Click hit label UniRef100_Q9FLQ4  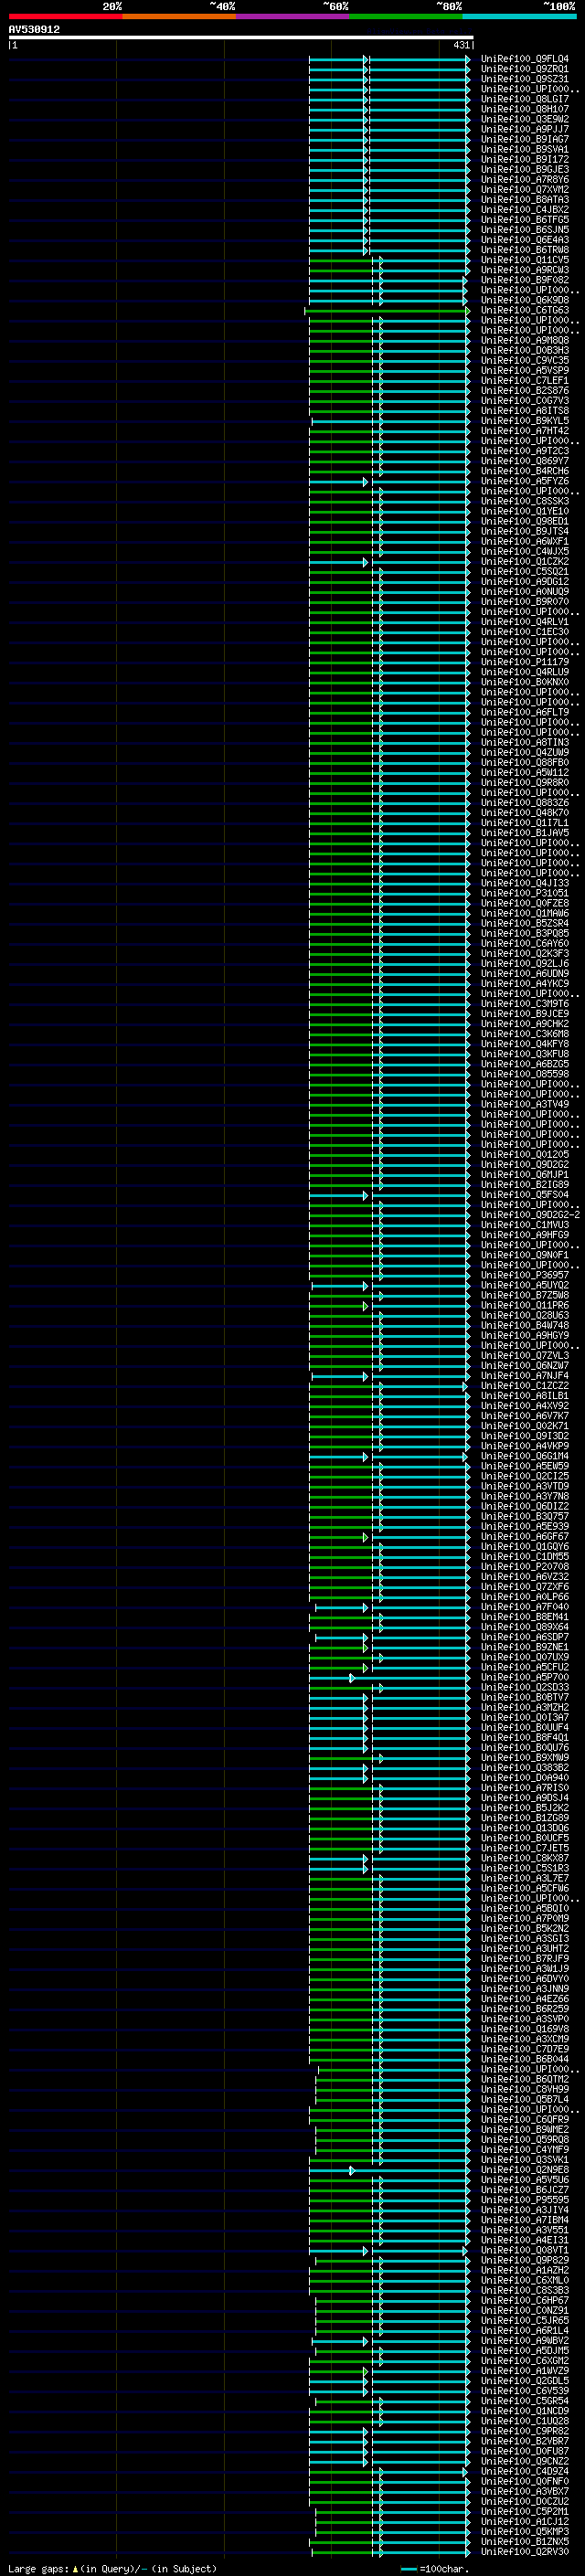tap(525, 60)
